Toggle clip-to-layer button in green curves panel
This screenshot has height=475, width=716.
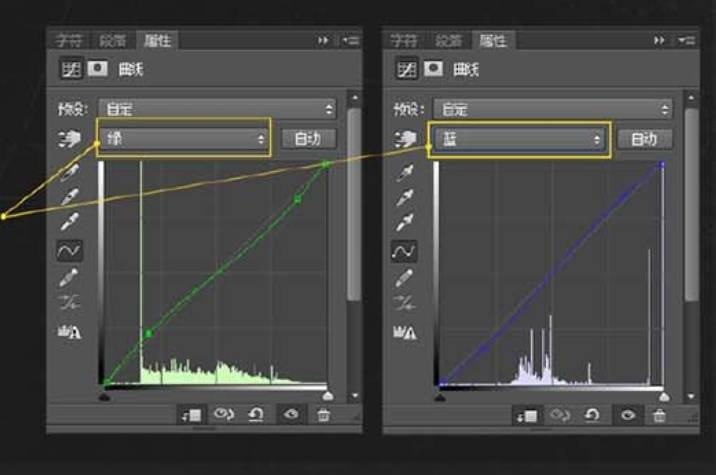click(x=190, y=414)
